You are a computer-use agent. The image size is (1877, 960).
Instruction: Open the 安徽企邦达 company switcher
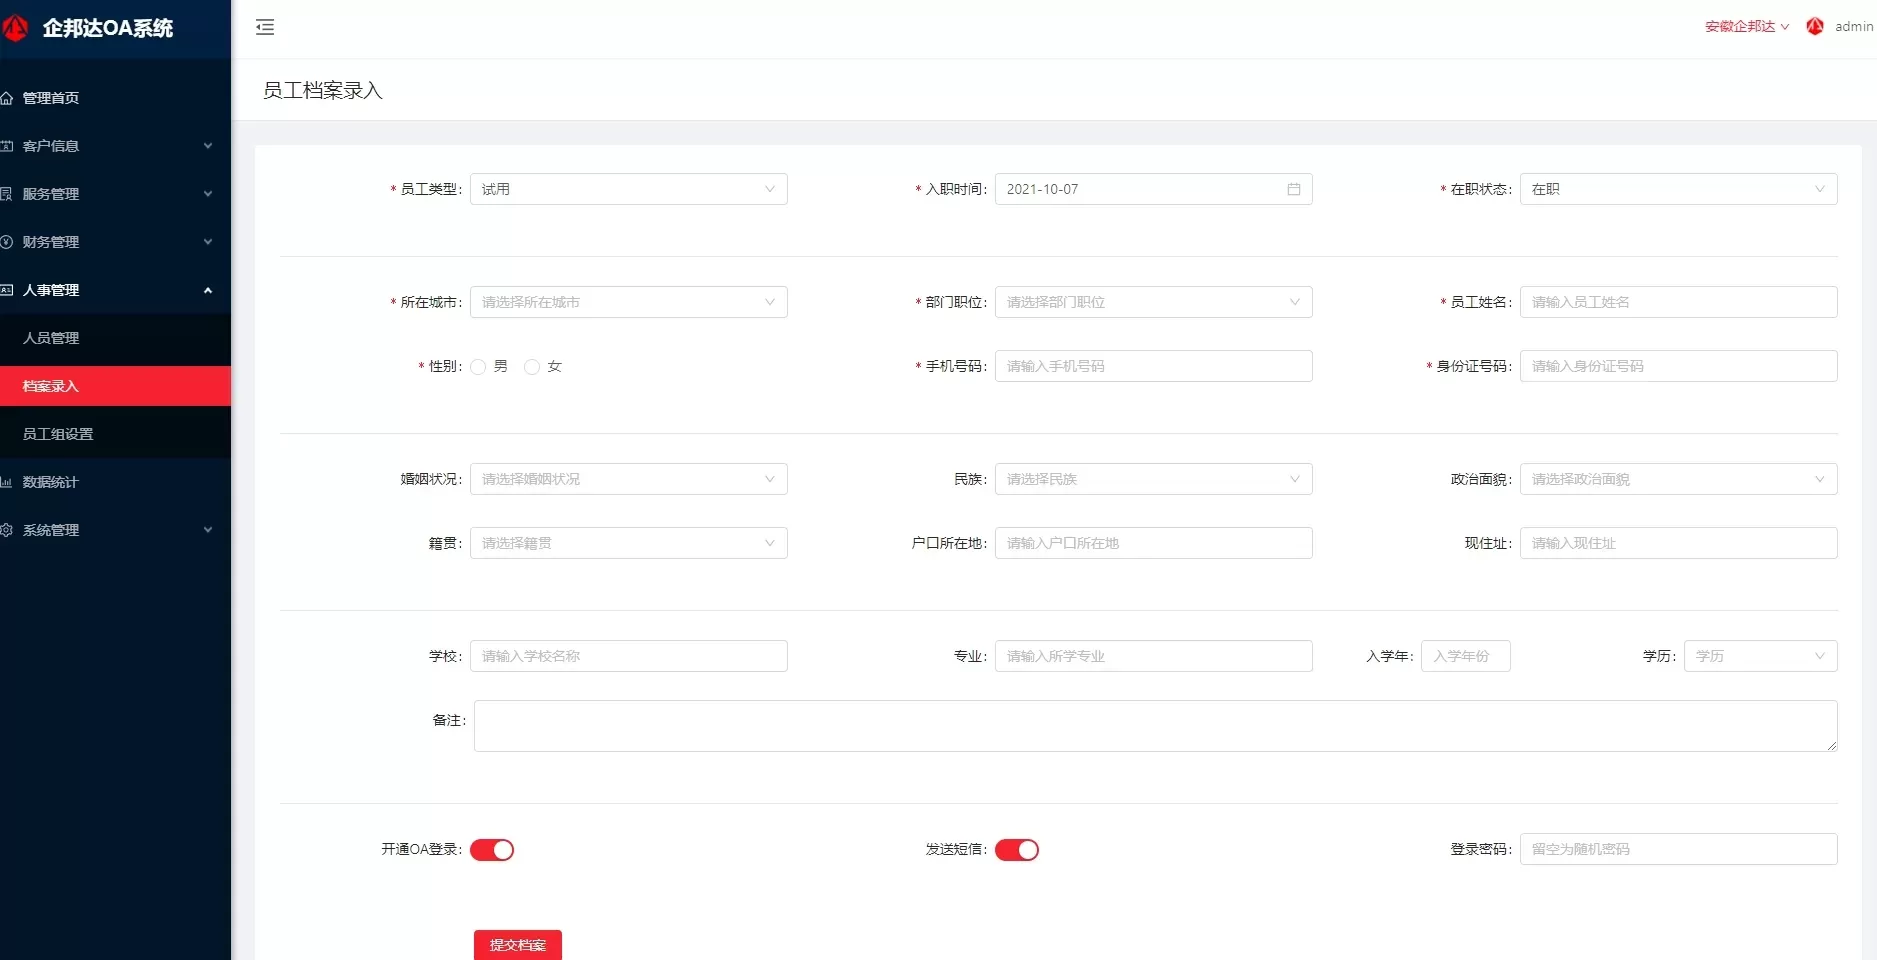1746,27
